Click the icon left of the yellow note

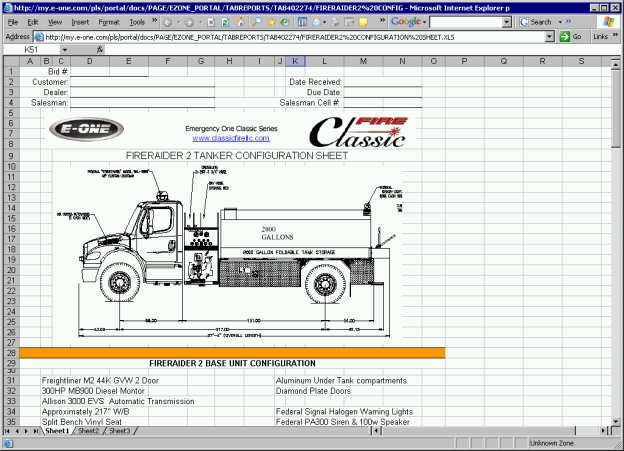[x=349, y=22]
